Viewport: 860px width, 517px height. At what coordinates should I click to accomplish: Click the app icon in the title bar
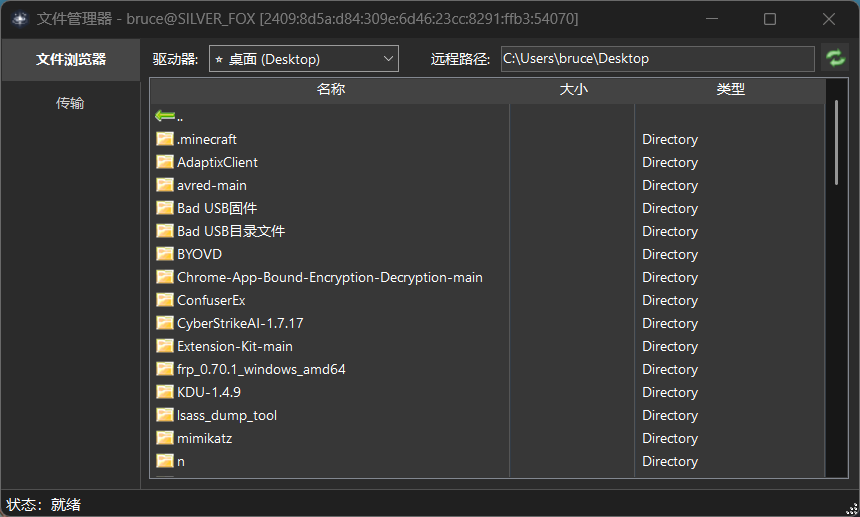(20, 19)
